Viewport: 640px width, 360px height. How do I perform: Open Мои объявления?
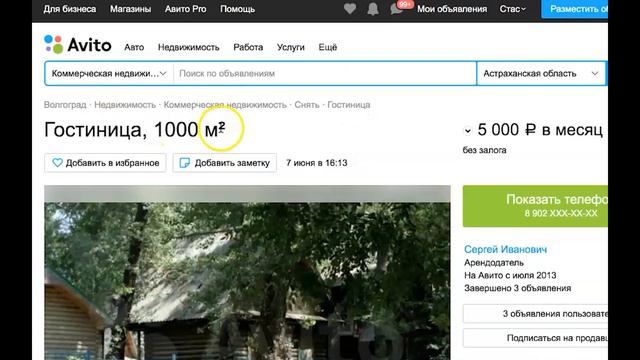452,9
